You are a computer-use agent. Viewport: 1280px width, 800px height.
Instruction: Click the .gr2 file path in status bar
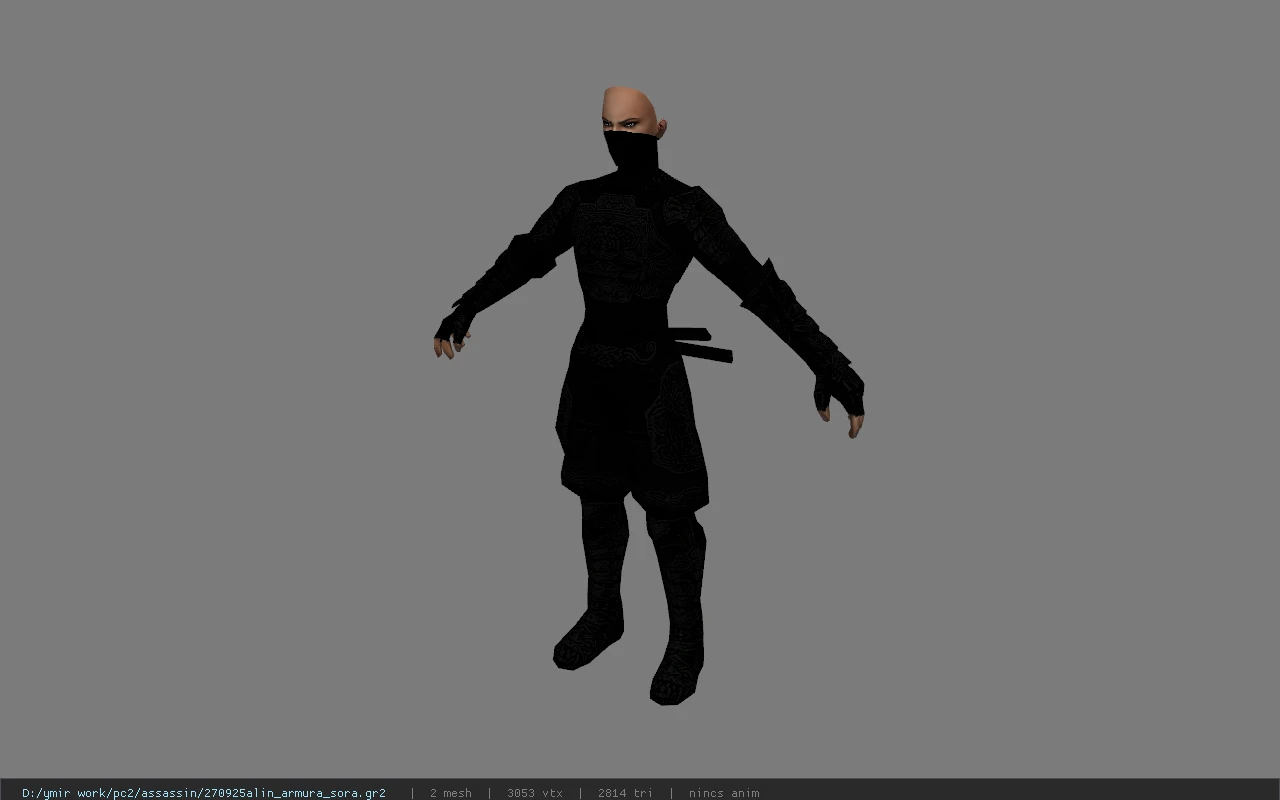[x=204, y=793]
